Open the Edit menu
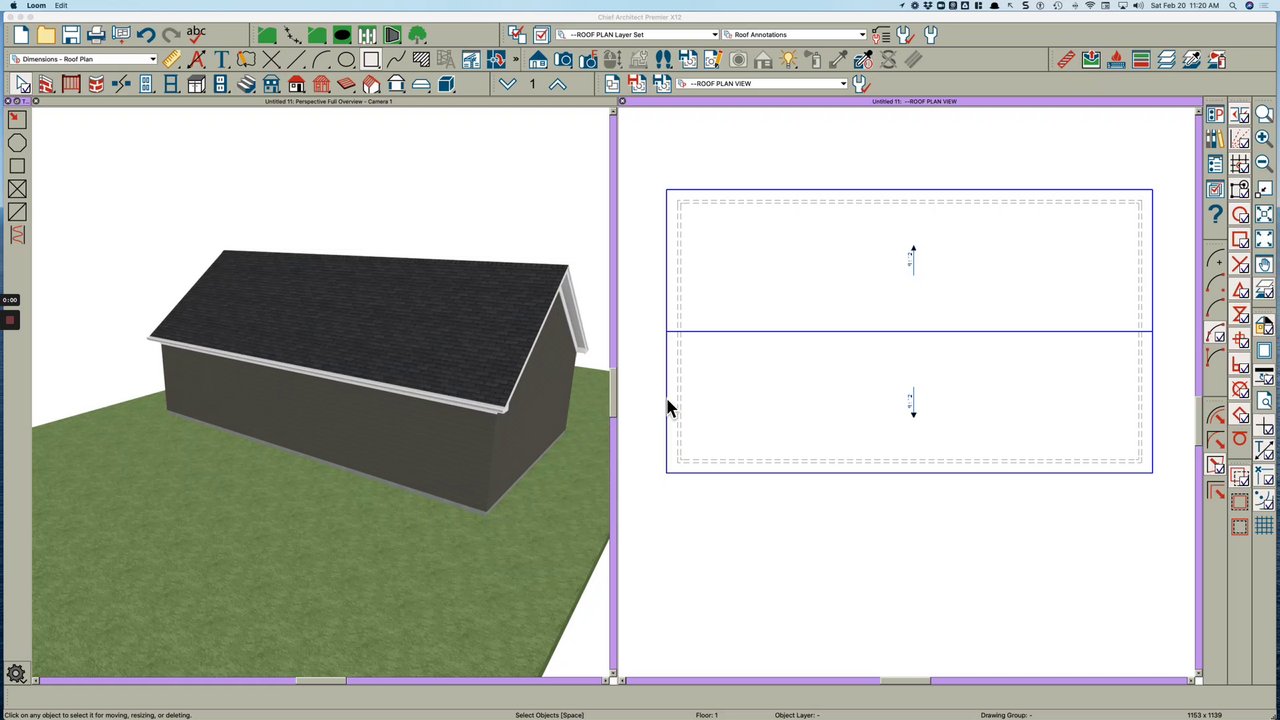 point(61,6)
